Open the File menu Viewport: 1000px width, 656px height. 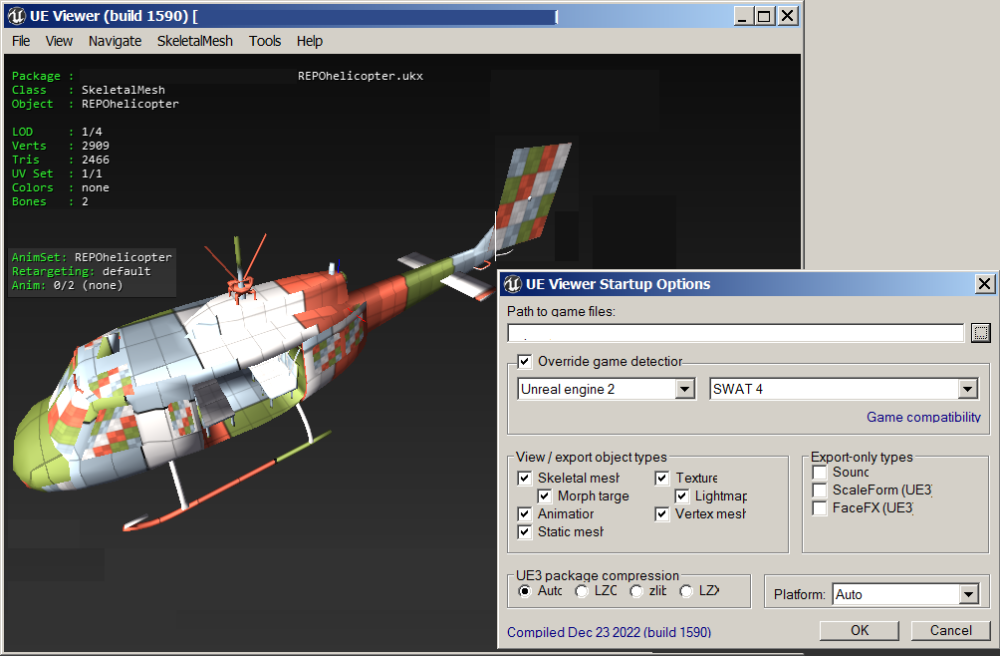pos(21,41)
